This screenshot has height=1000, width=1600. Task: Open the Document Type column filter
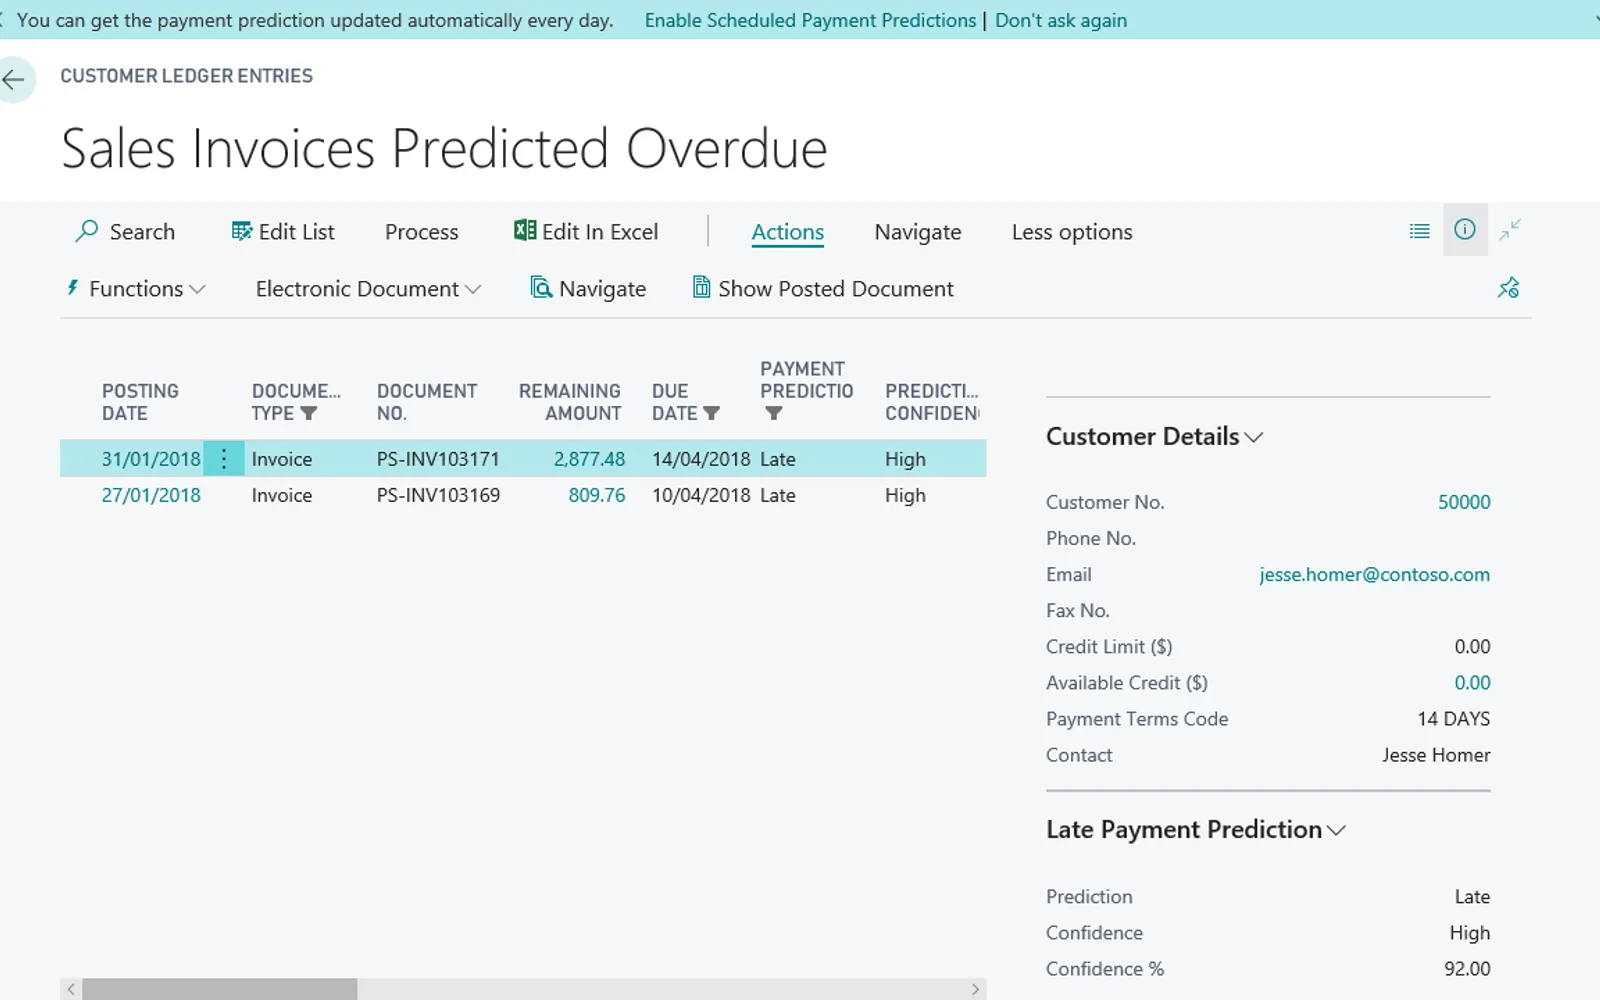308,413
